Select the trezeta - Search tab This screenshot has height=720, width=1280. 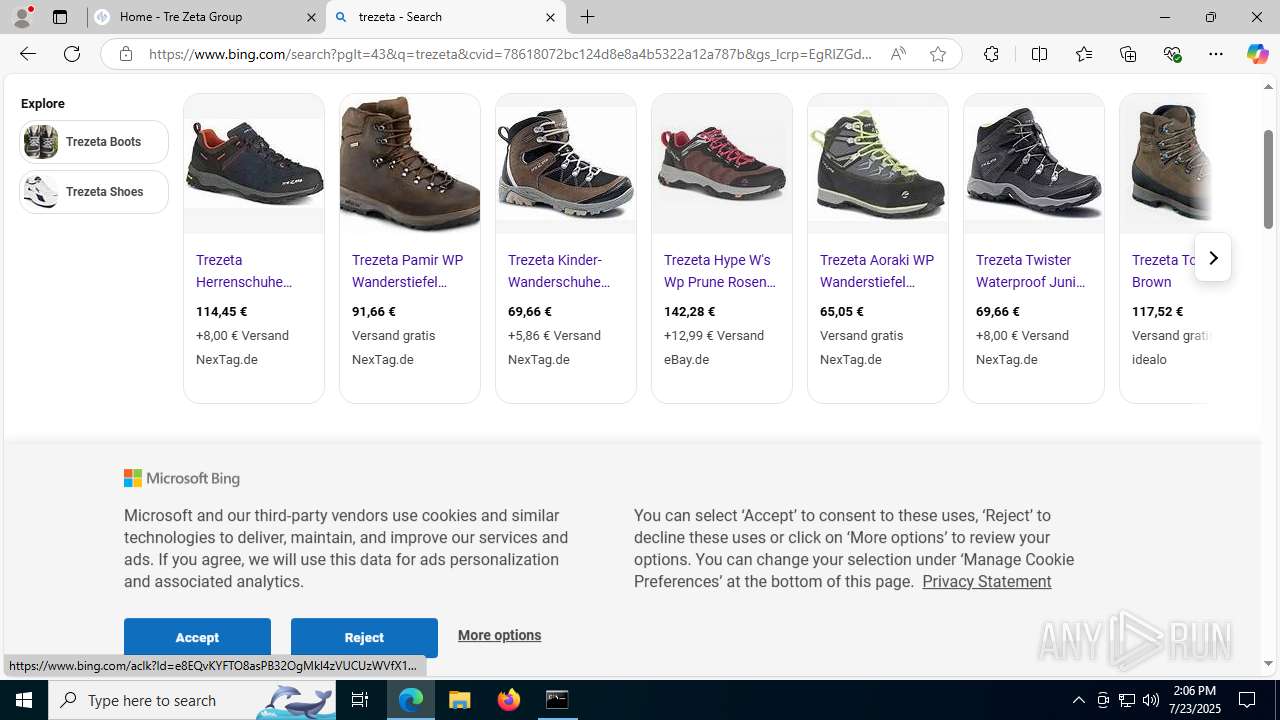(446, 17)
